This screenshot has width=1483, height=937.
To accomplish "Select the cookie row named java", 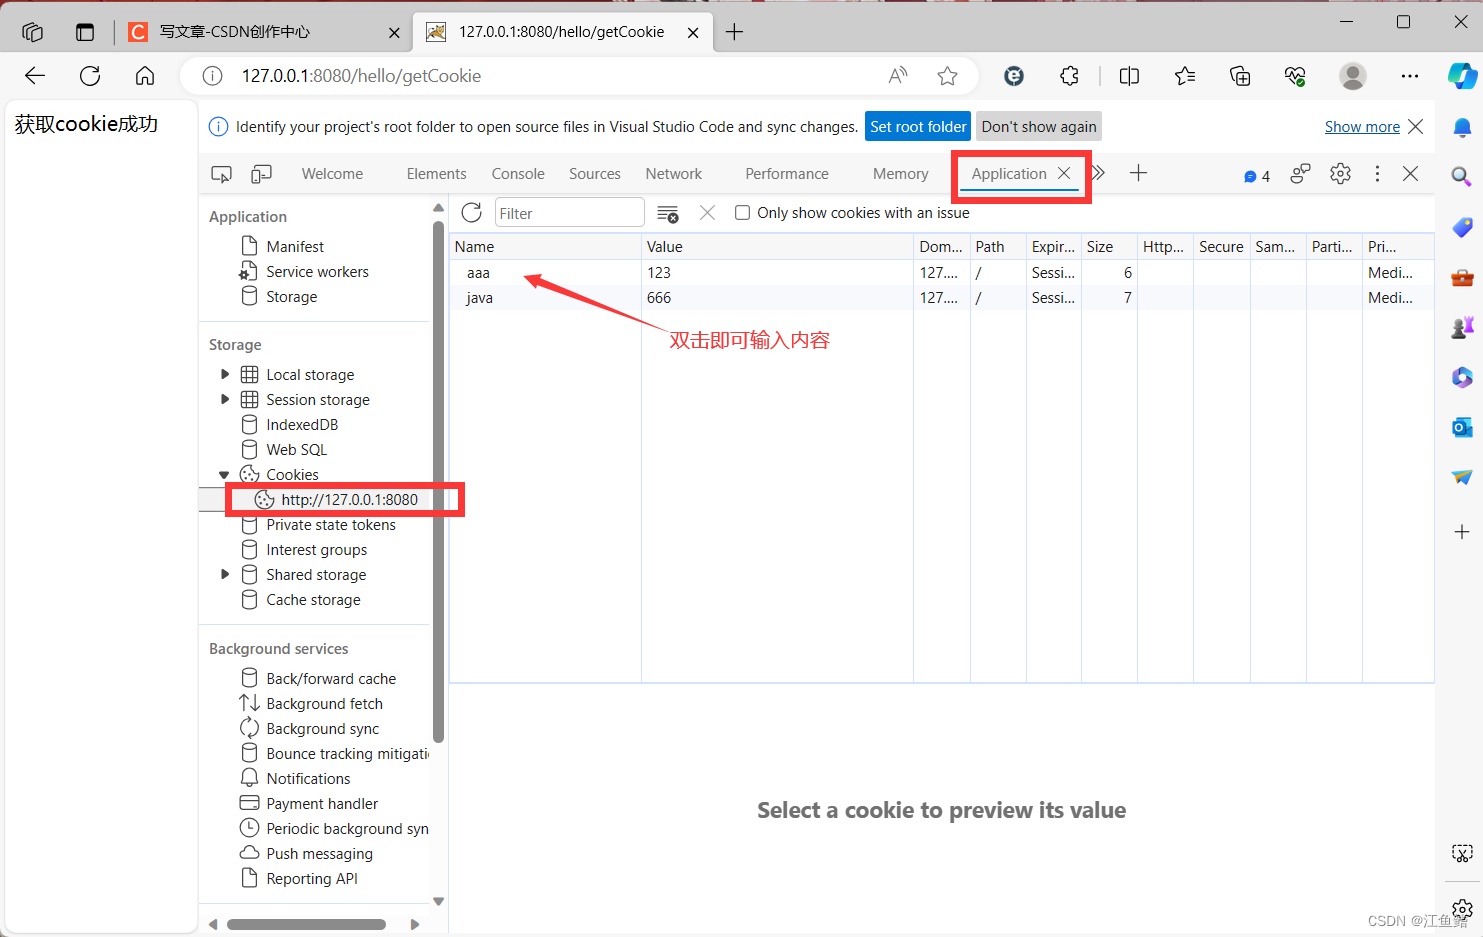I will (x=941, y=298).
